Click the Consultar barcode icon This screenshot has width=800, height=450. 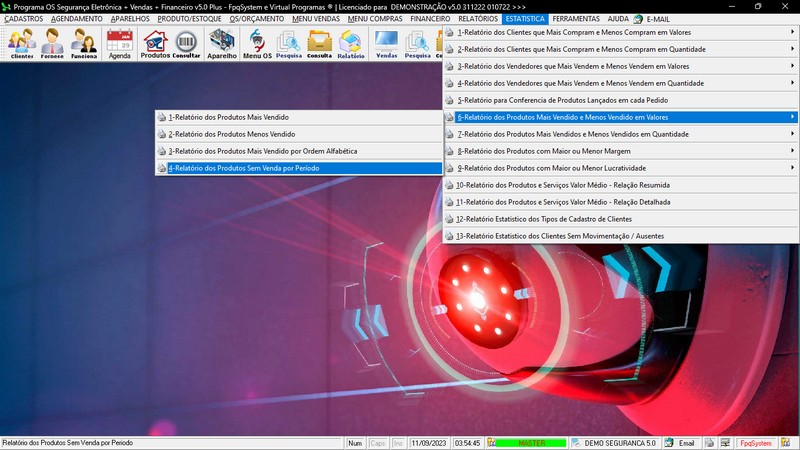coord(186,44)
